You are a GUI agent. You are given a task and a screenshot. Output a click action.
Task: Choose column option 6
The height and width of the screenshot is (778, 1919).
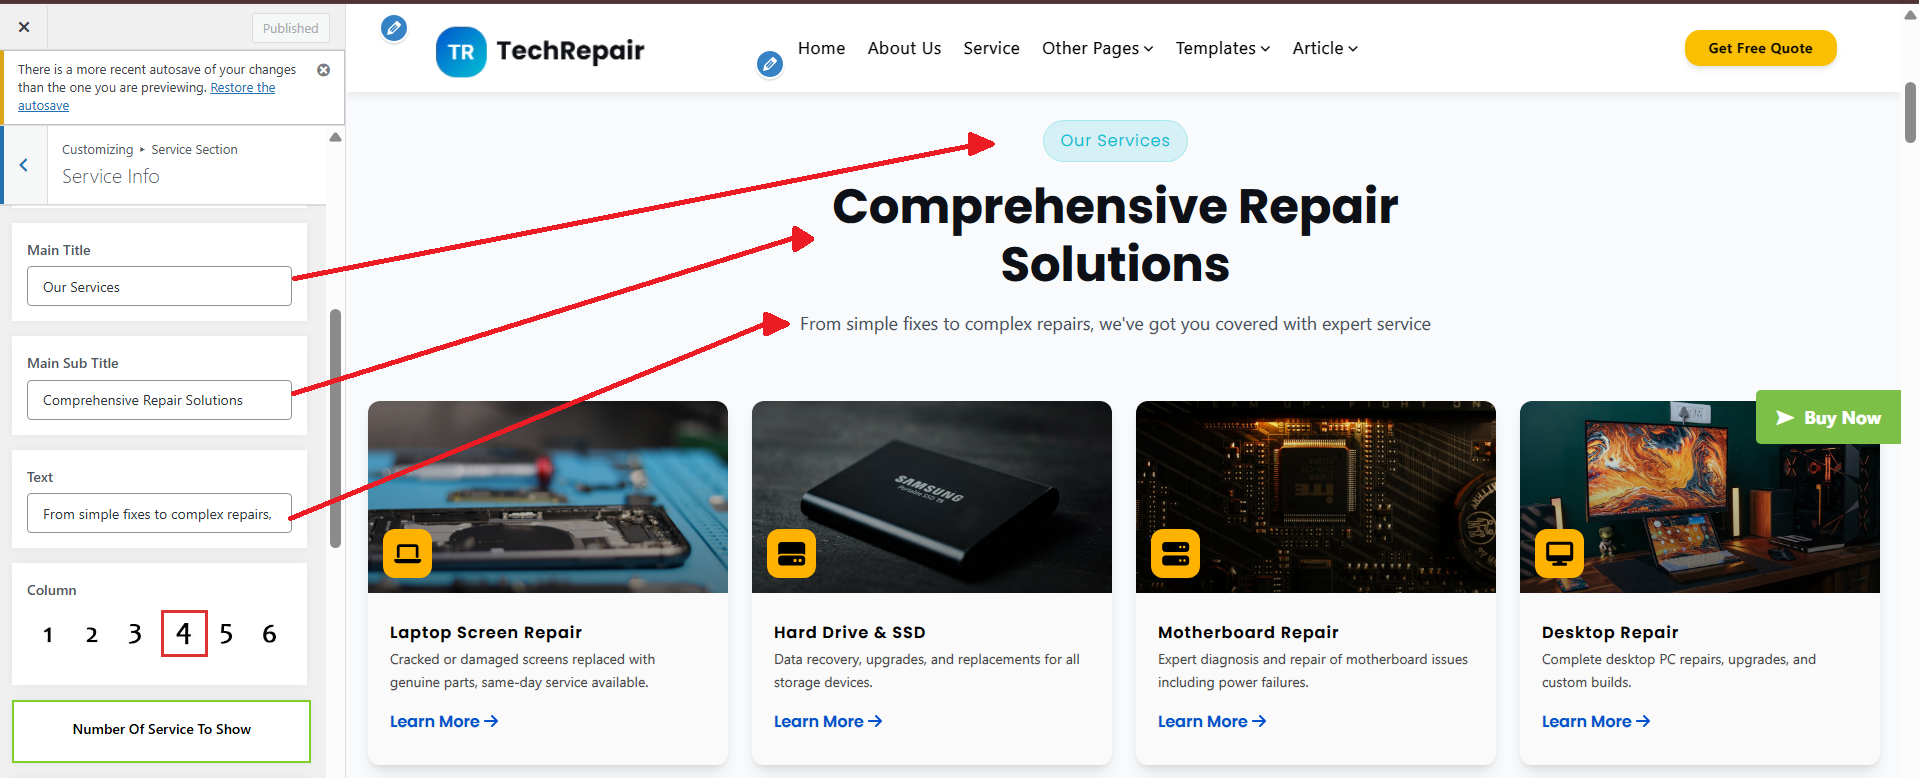(269, 634)
